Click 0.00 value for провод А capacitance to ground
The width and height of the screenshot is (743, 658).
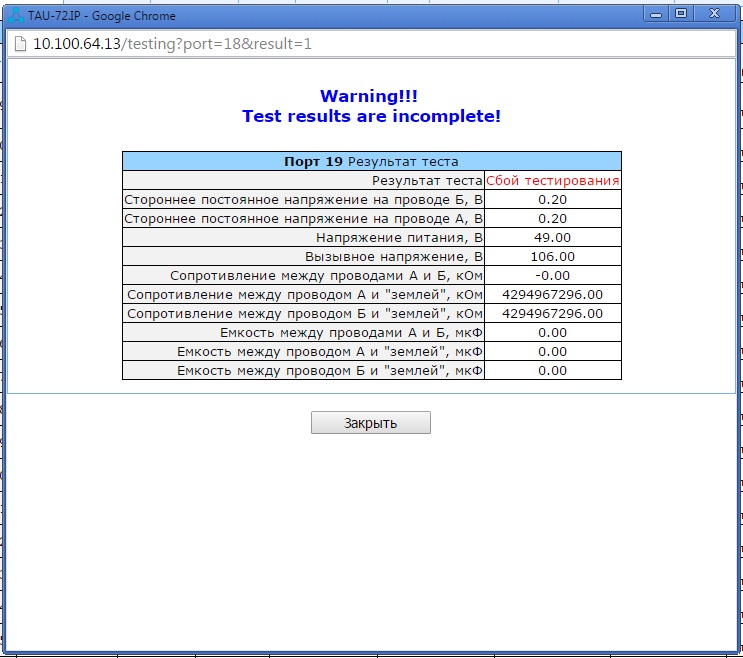pos(553,351)
